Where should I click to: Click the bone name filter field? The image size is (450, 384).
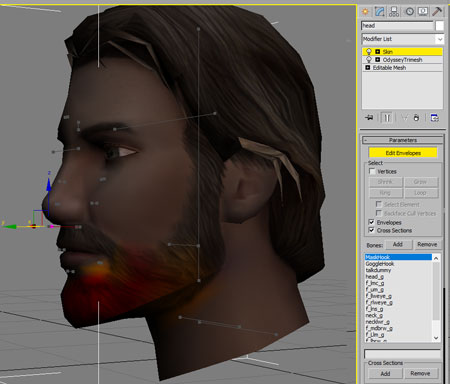coord(403,354)
